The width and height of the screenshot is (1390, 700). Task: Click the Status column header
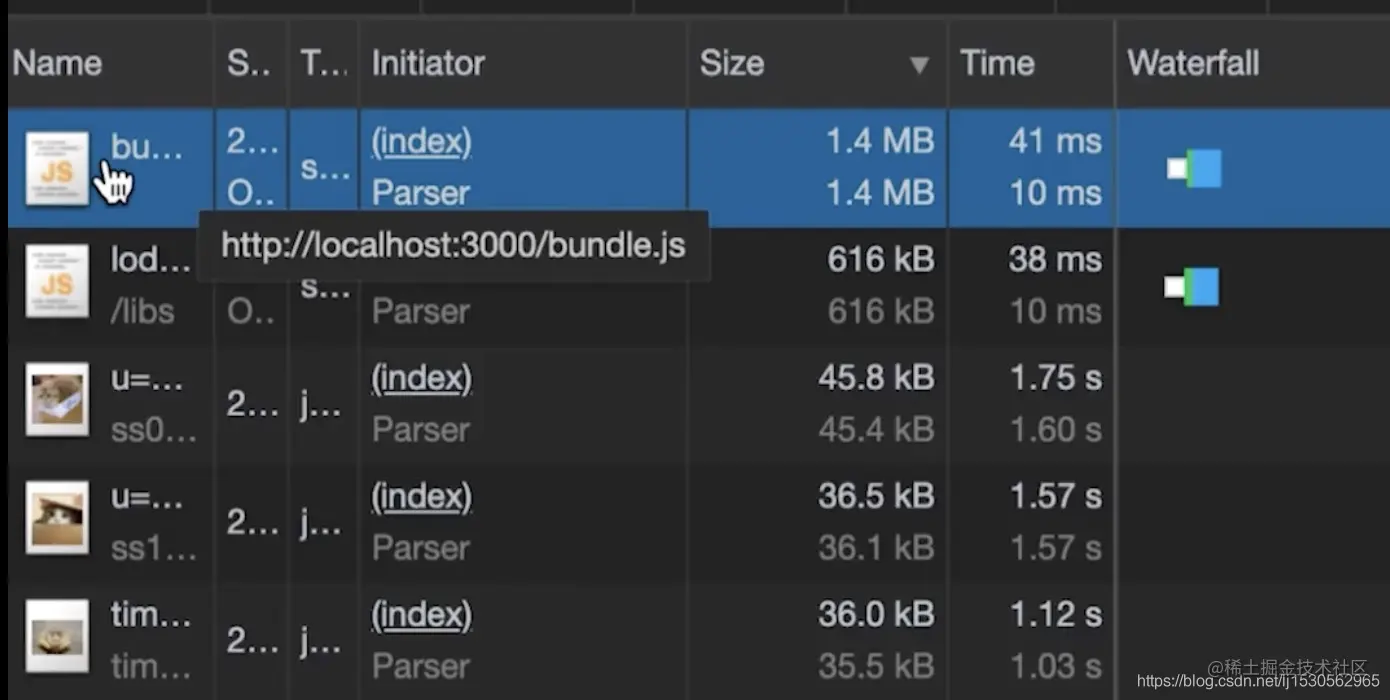point(249,63)
